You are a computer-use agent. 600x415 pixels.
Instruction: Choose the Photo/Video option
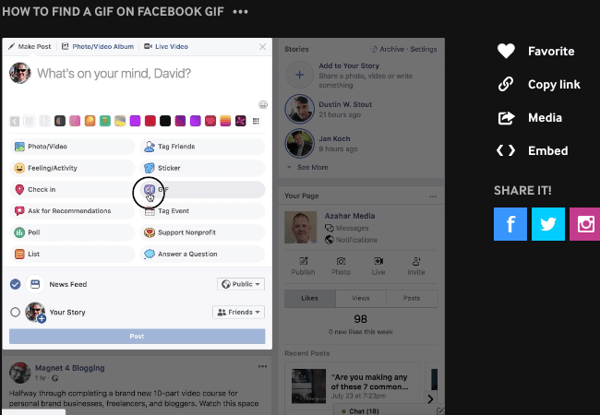(x=72, y=146)
